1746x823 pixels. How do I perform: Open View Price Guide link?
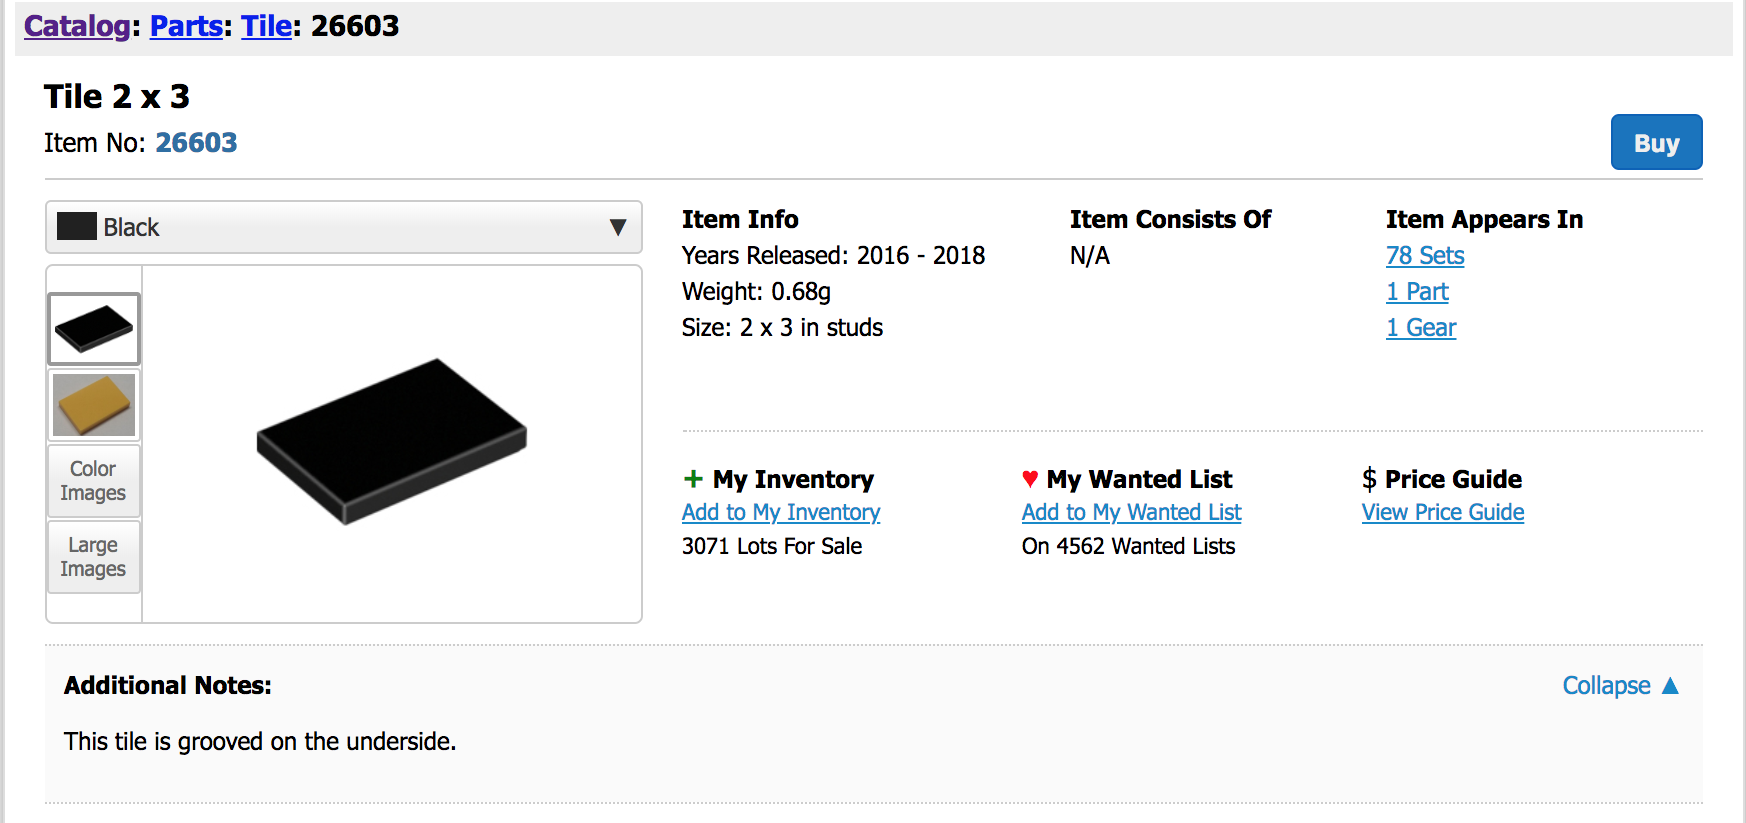point(1443,512)
